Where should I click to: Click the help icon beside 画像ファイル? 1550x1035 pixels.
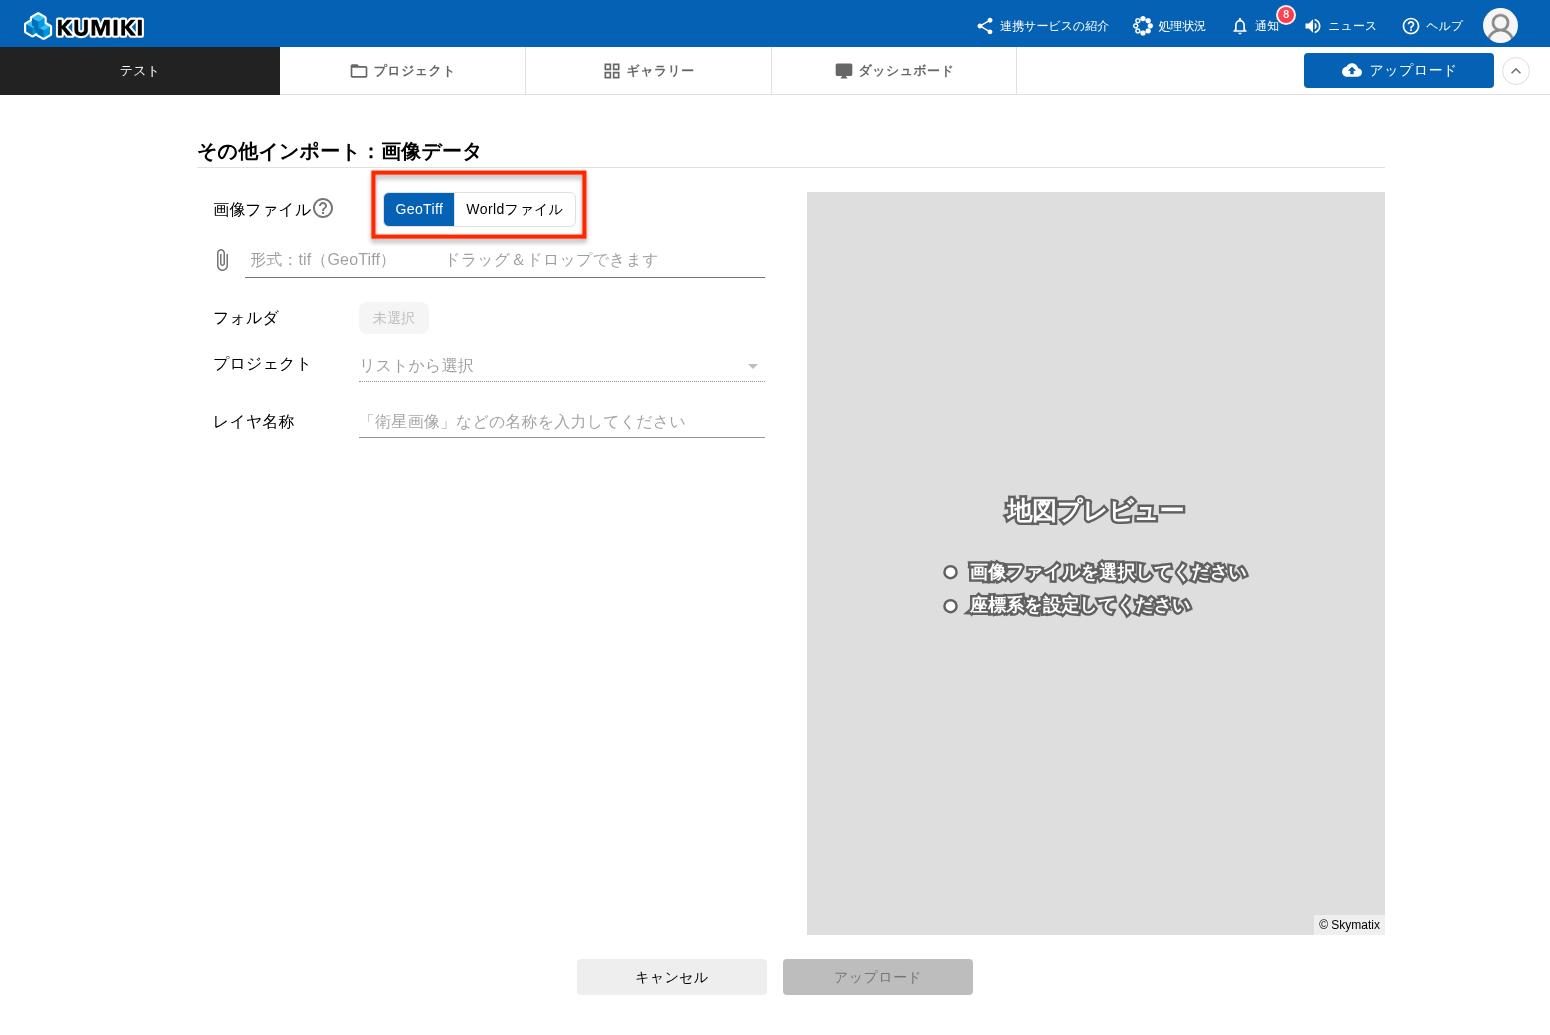(323, 208)
